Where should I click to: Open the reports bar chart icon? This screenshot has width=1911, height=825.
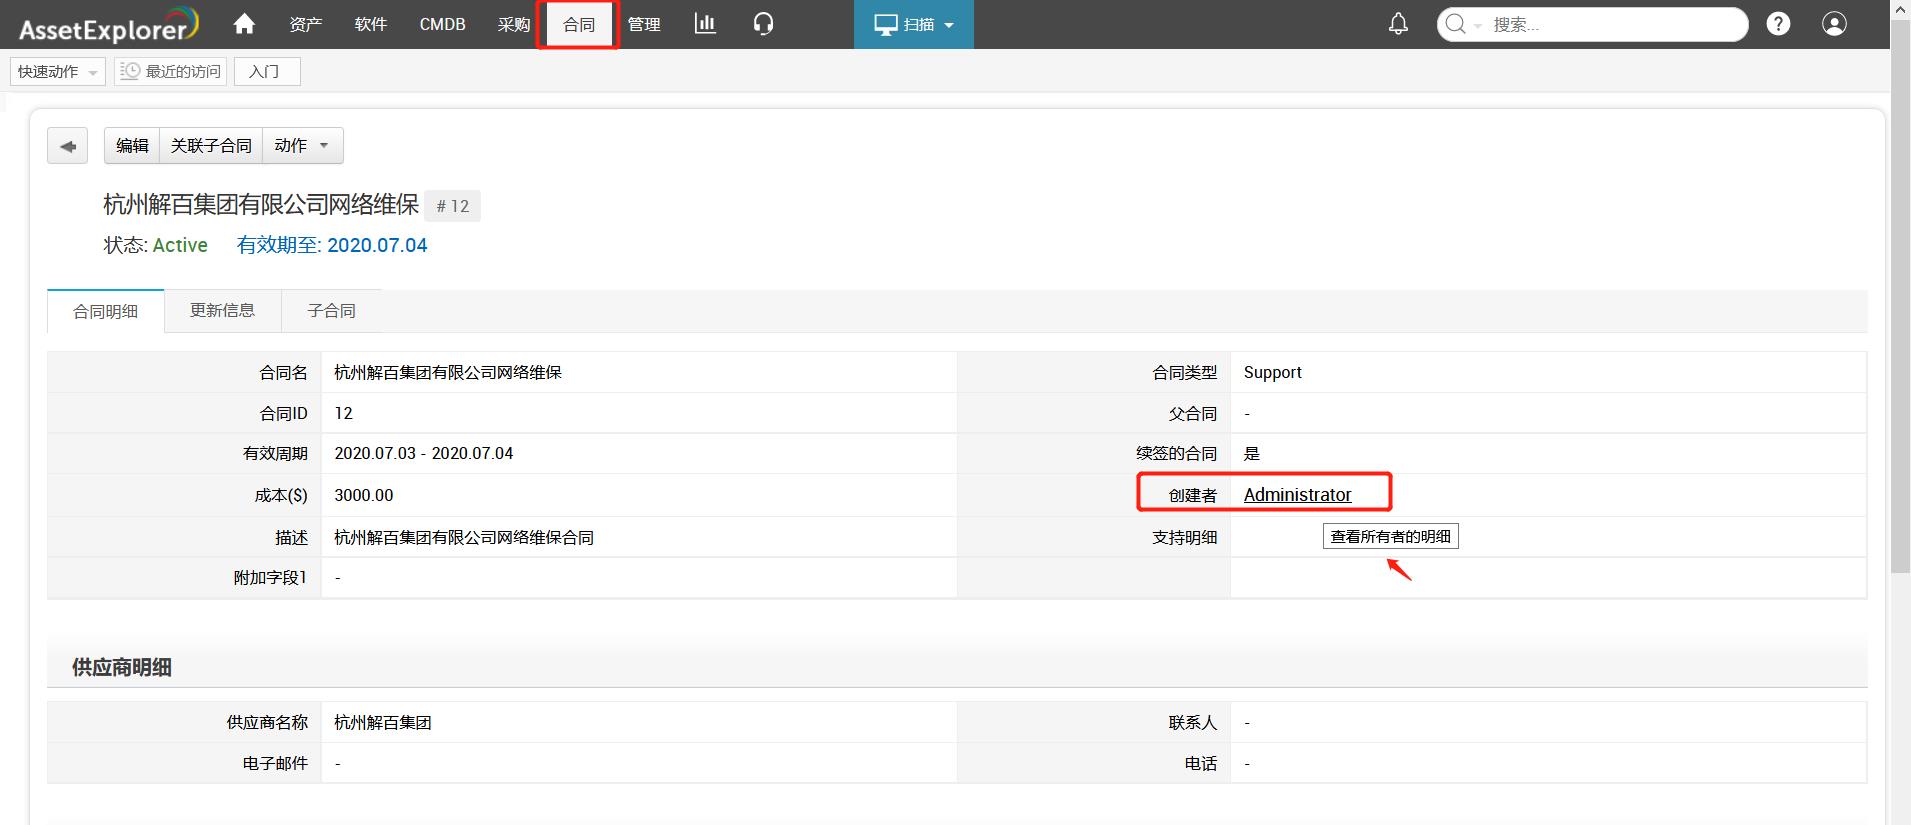click(705, 24)
